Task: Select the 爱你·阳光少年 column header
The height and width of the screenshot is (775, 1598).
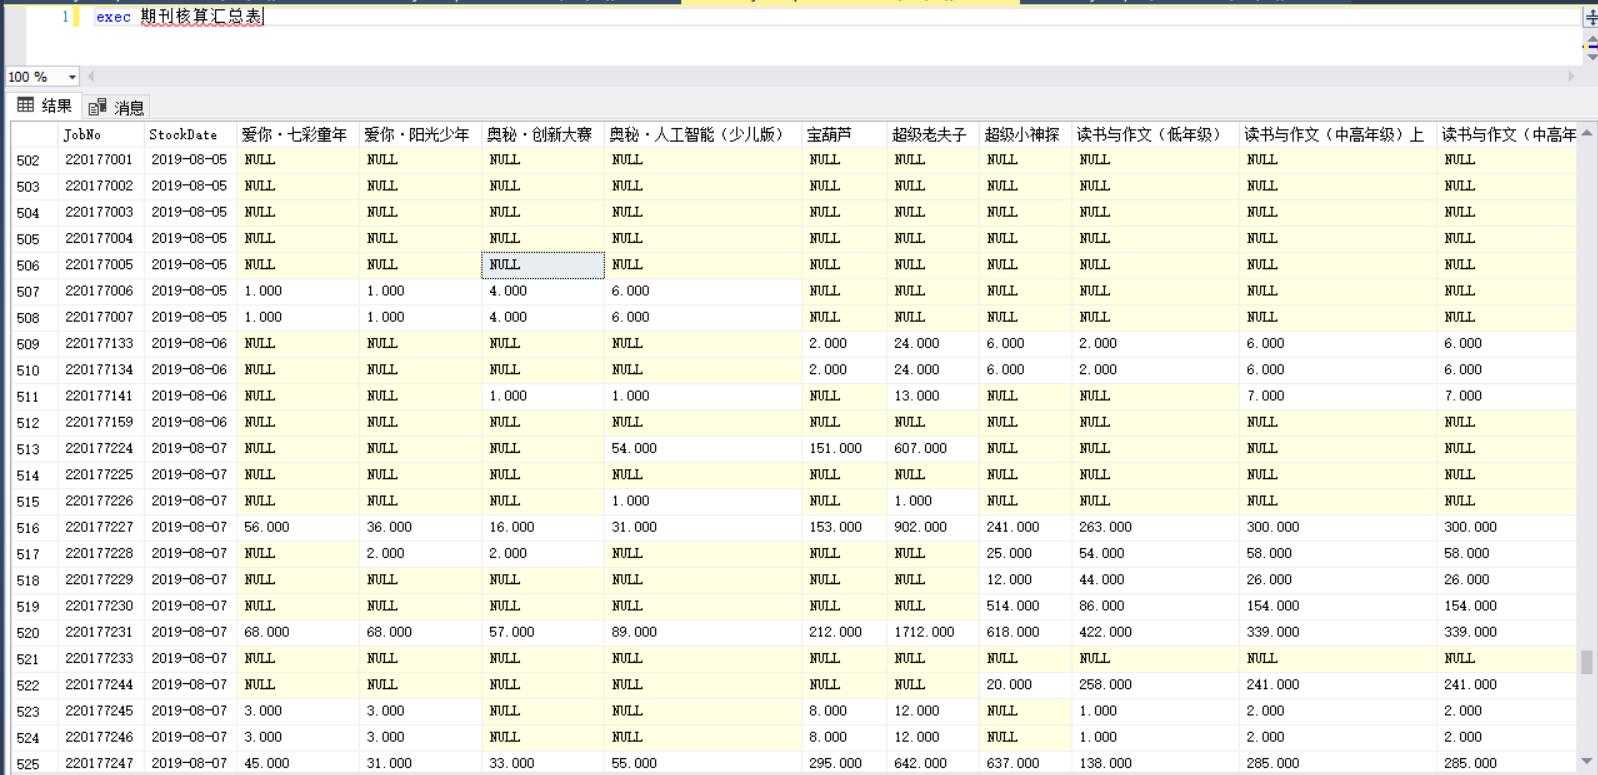Action: pos(420,134)
